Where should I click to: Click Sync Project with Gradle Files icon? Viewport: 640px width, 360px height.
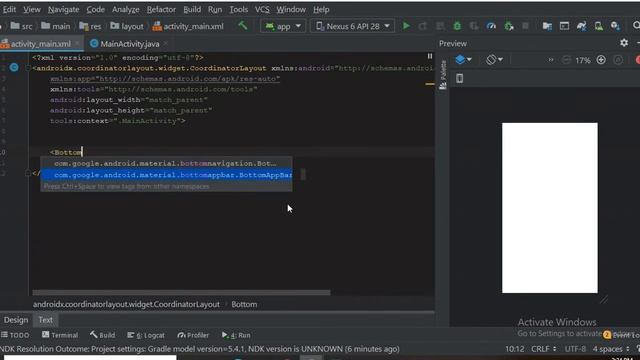(581, 26)
